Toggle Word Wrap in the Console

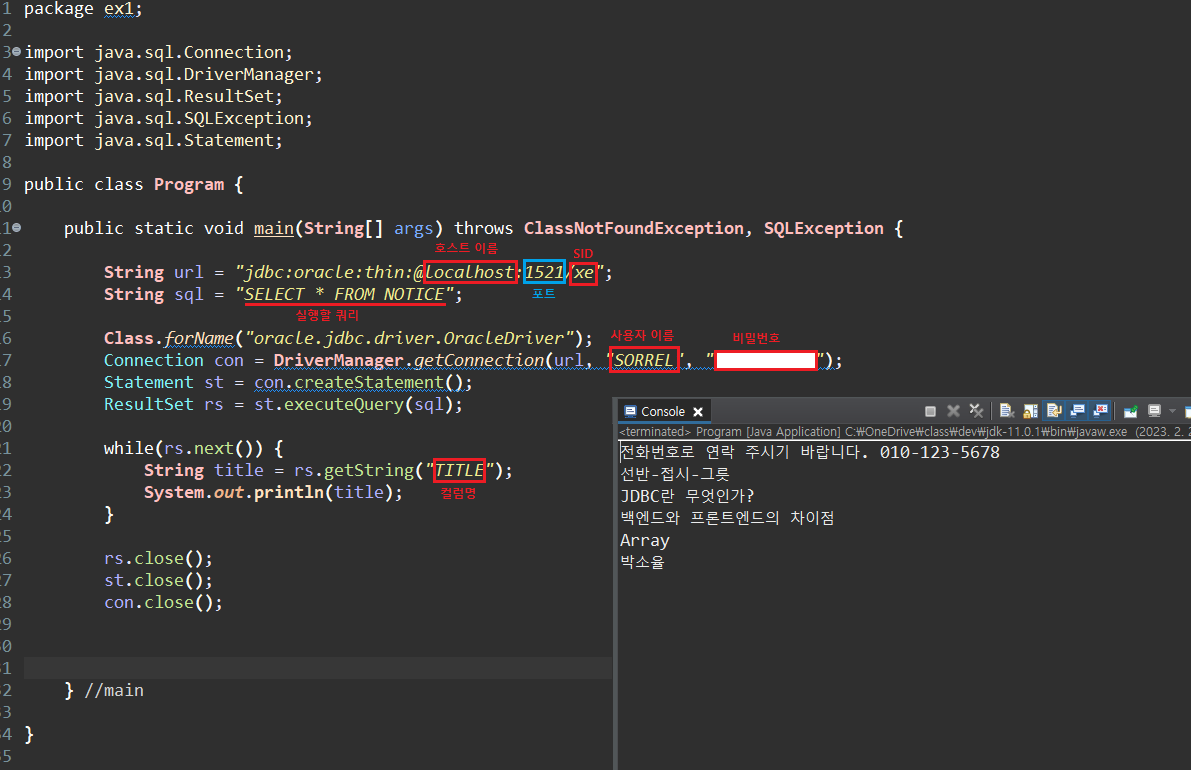pos(1054,411)
